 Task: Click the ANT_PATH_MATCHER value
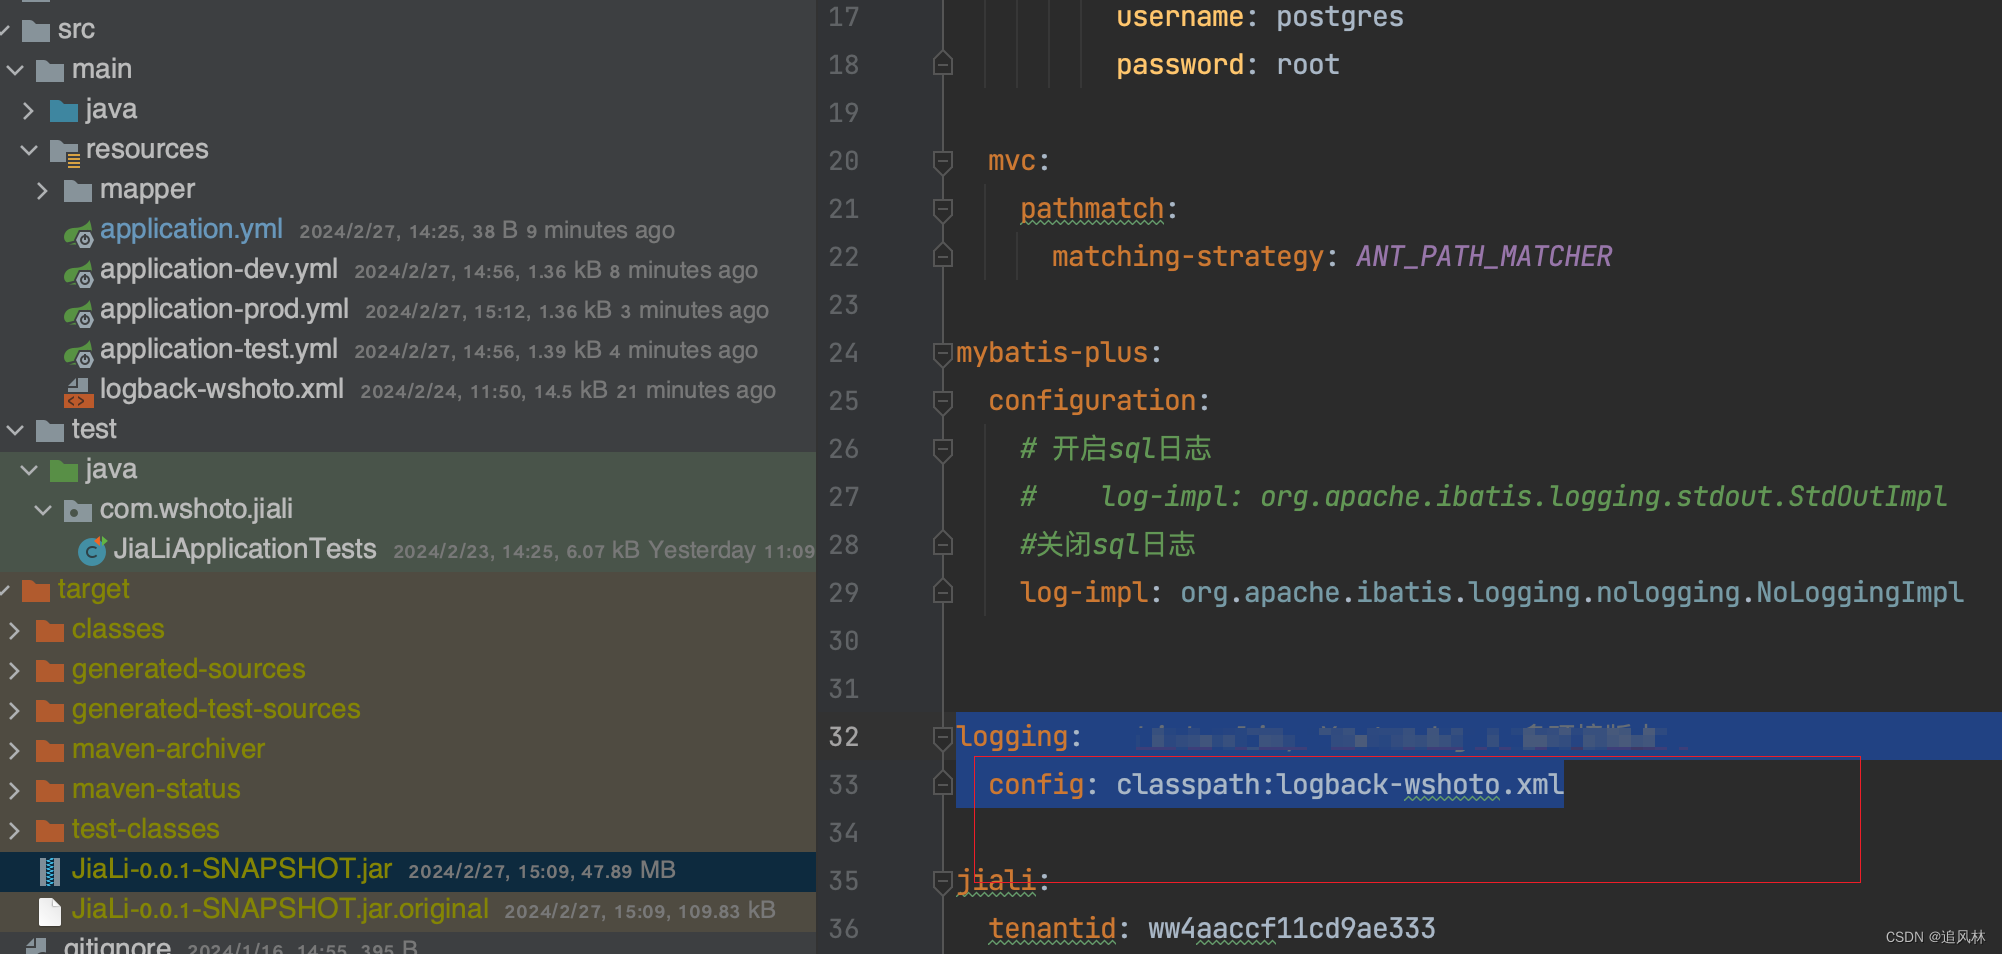tap(1484, 257)
